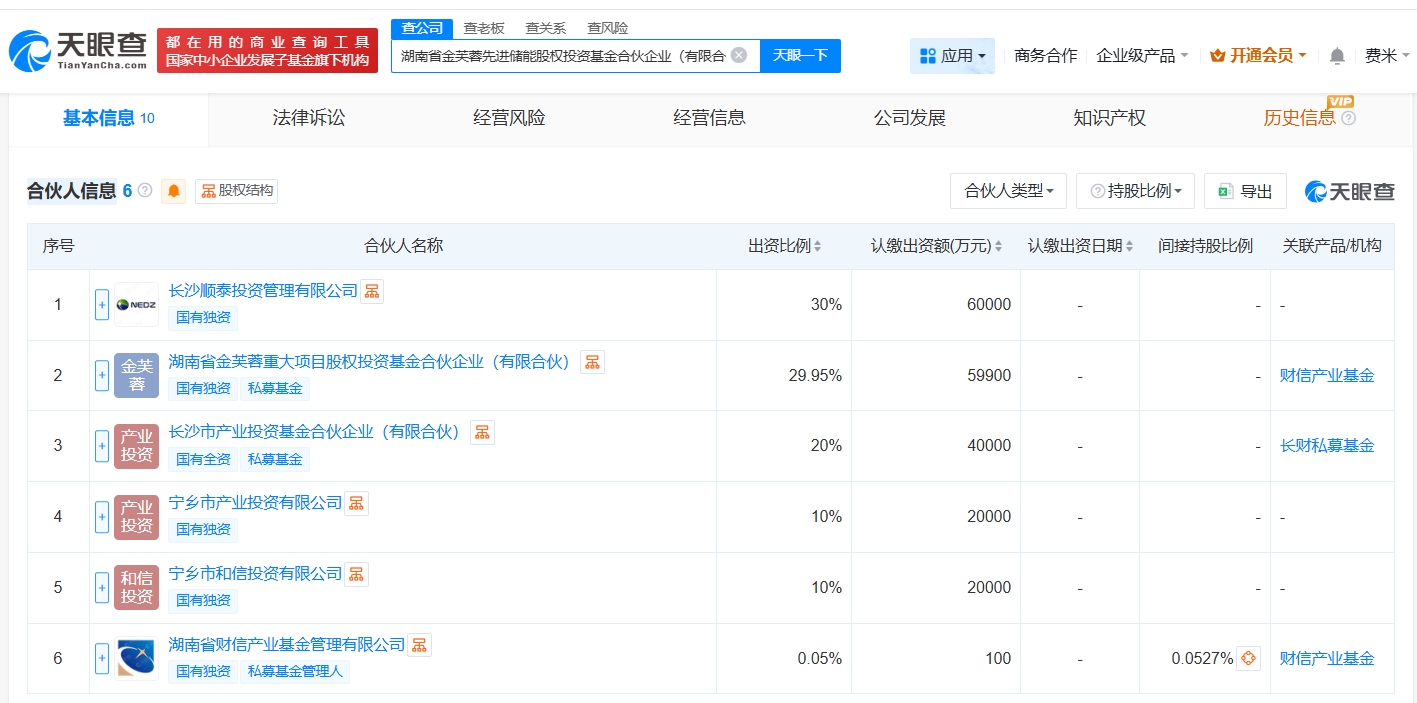Image resolution: width=1417 pixels, height=703 pixels.
Task: Open the 股权结构 chart button
Action: pos(236,190)
